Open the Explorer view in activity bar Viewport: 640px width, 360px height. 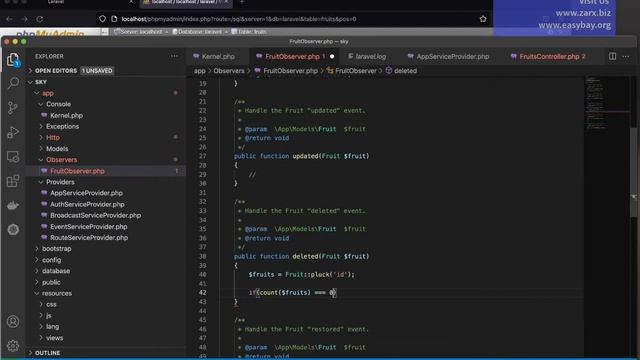click(13, 60)
